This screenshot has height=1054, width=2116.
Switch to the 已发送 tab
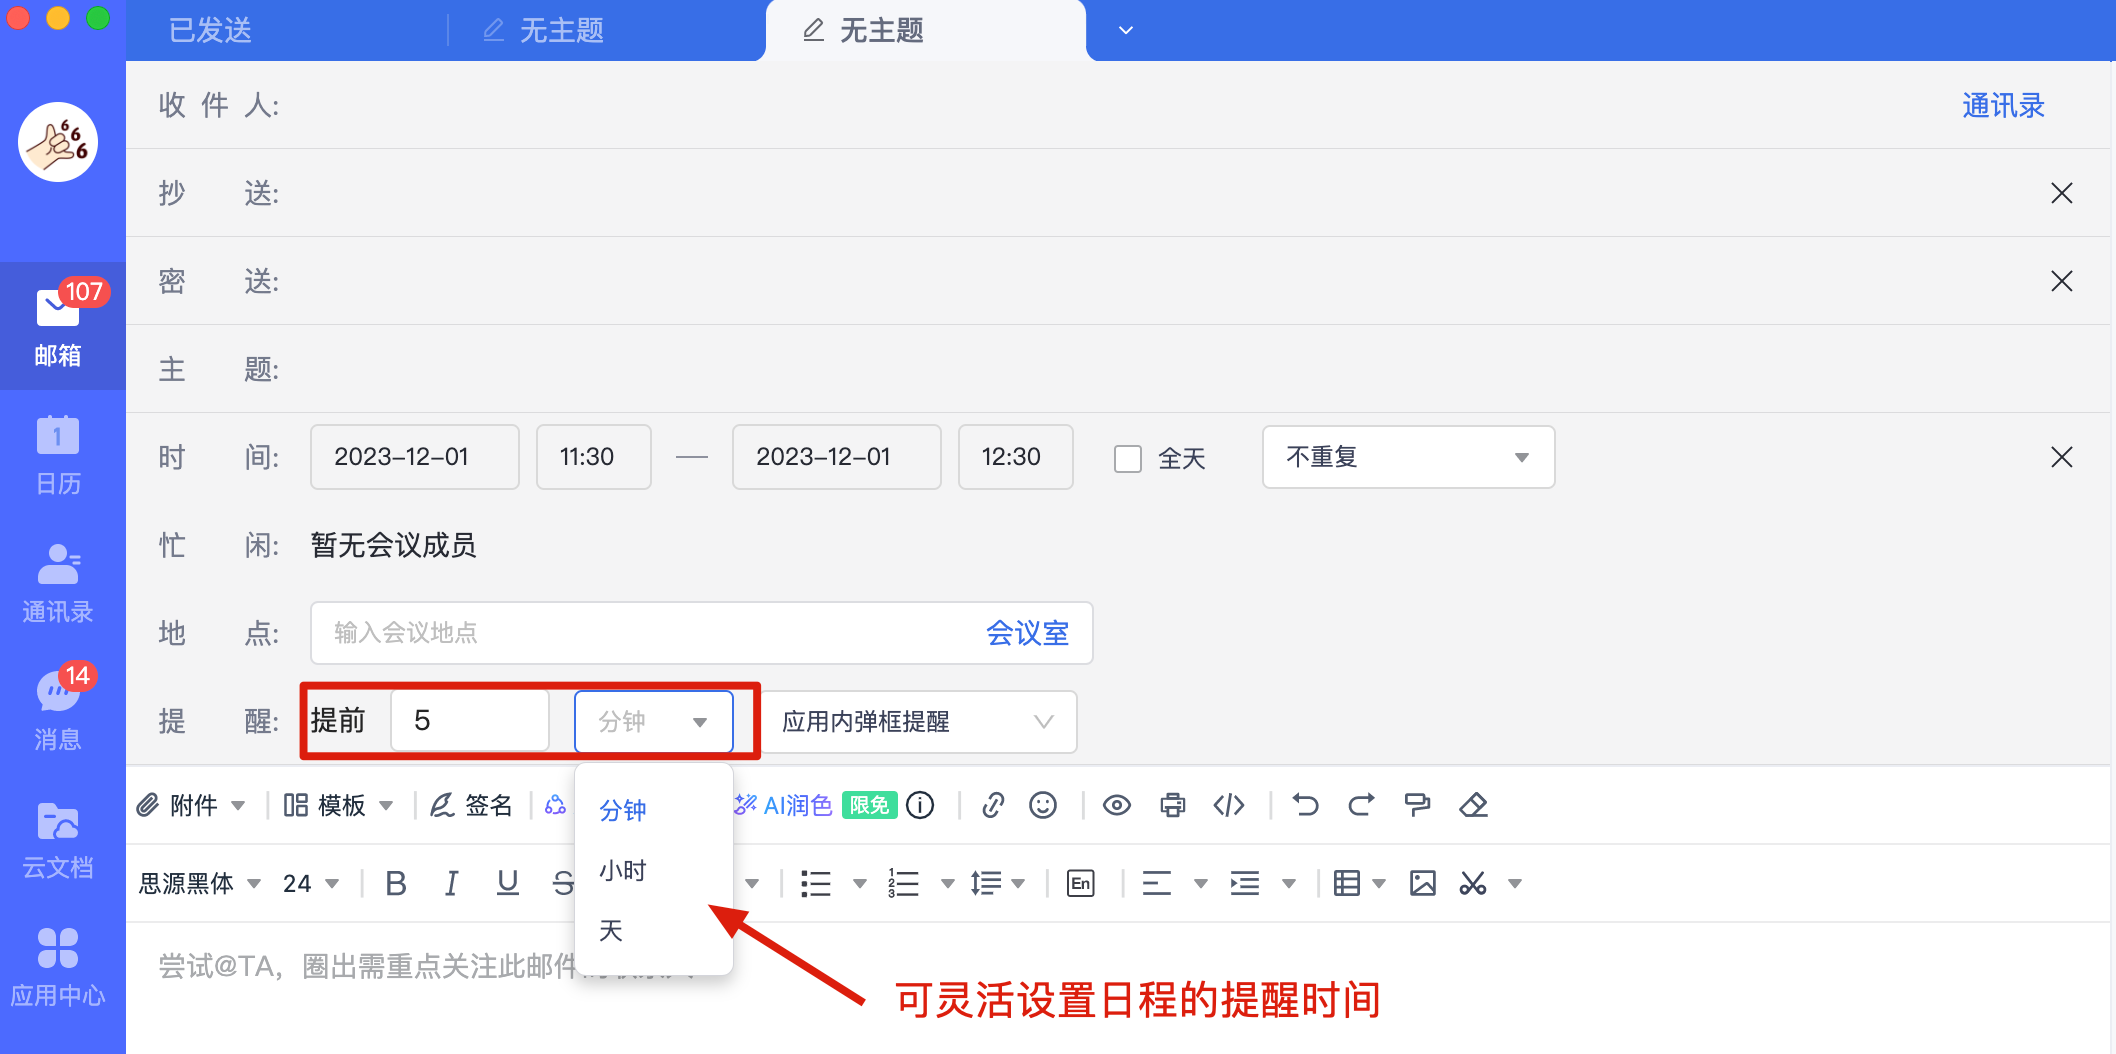[210, 30]
